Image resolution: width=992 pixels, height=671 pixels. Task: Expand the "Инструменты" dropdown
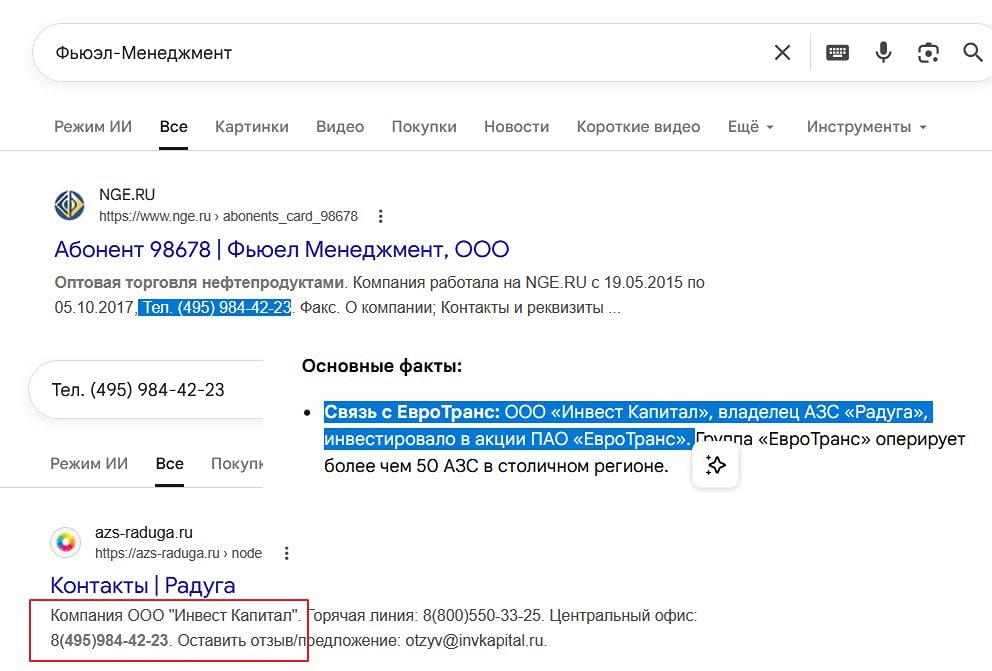tap(866, 127)
